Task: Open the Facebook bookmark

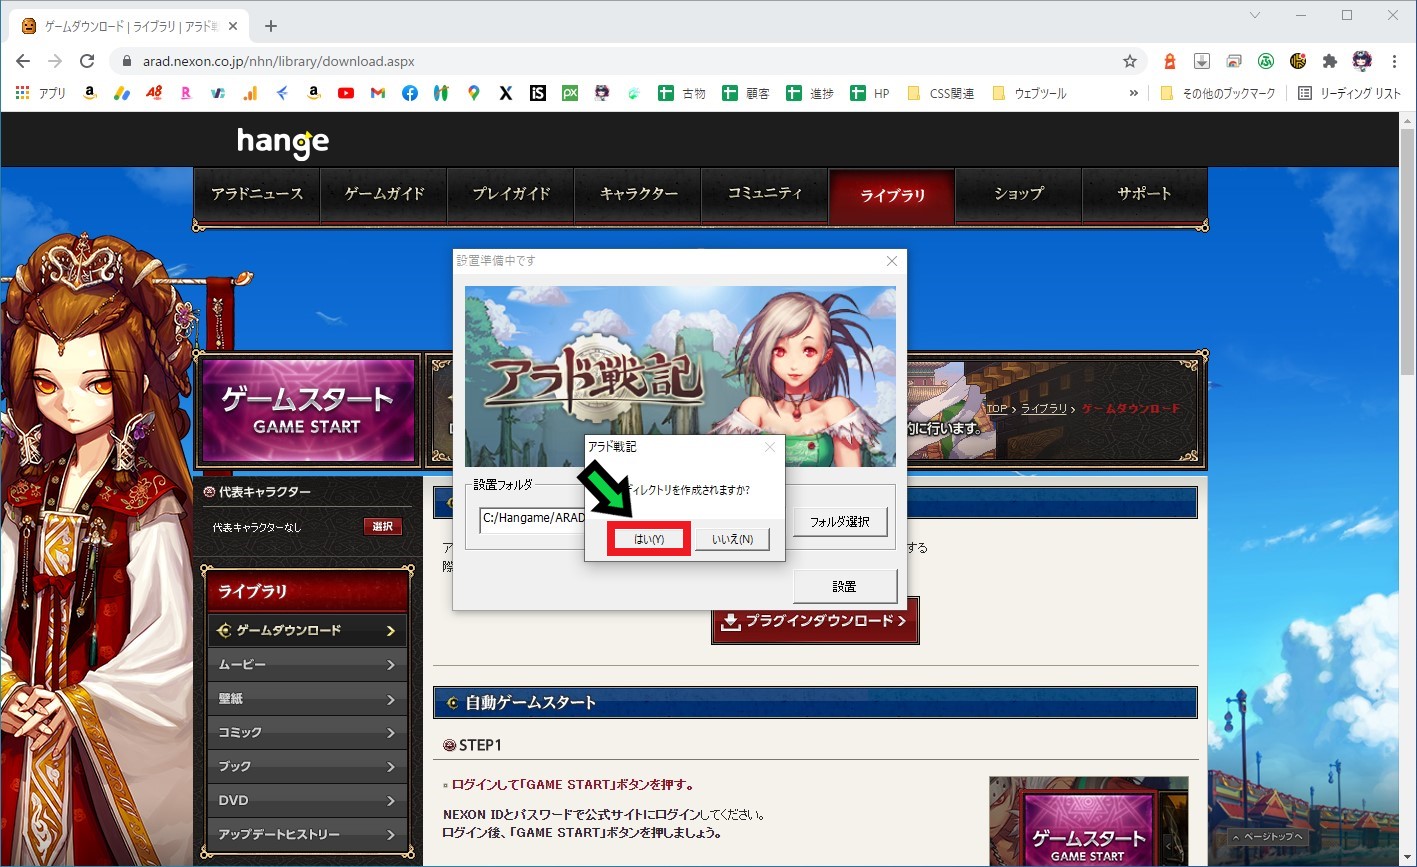Action: pyautogui.click(x=410, y=93)
